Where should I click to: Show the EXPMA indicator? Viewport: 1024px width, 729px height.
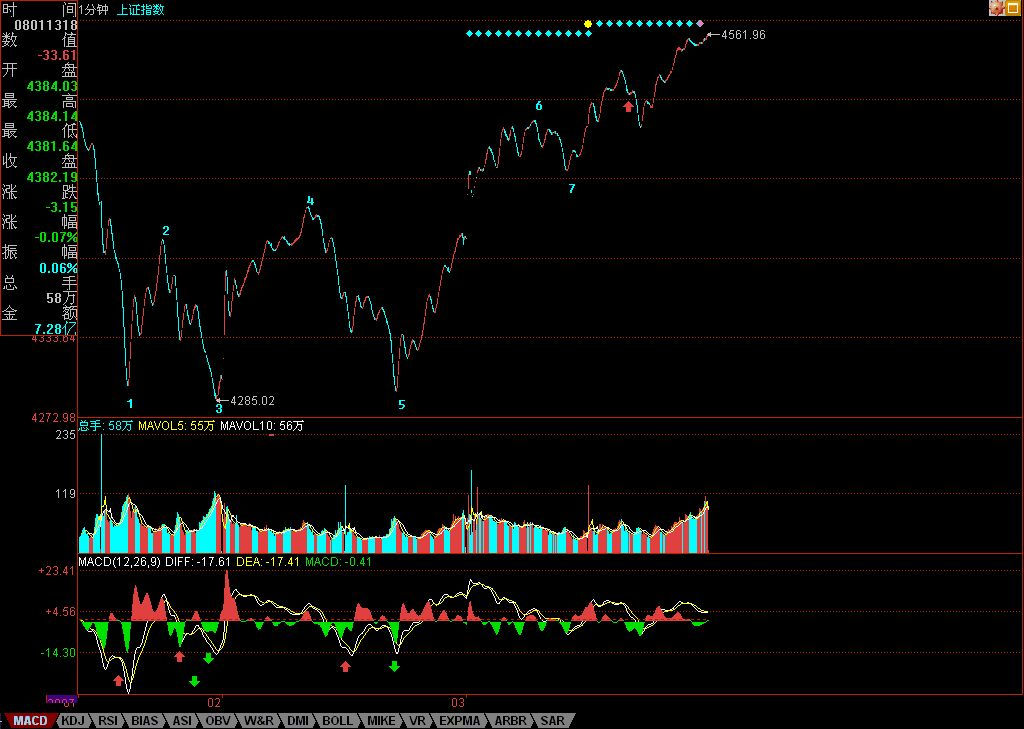click(x=460, y=720)
